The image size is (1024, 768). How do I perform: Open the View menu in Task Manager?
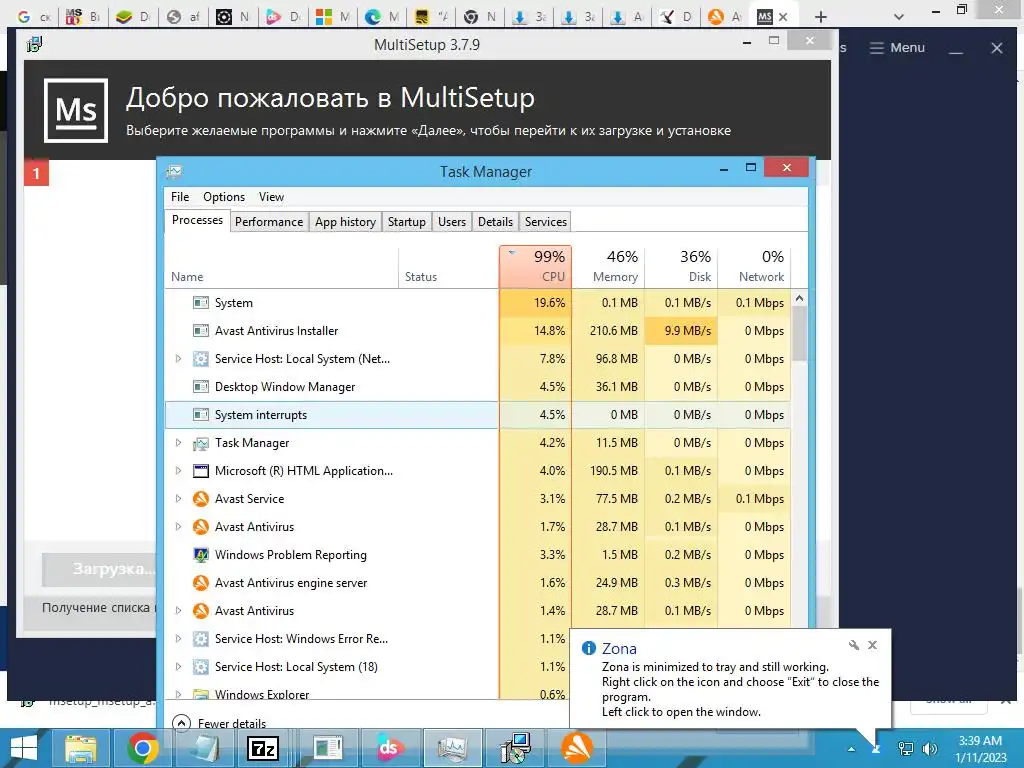click(x=271, y=197)
